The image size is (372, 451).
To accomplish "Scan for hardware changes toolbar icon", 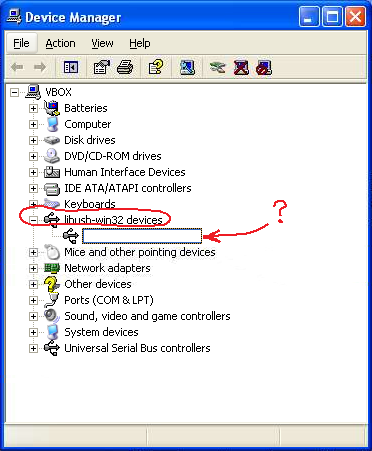I will click(x=187, y=67).
